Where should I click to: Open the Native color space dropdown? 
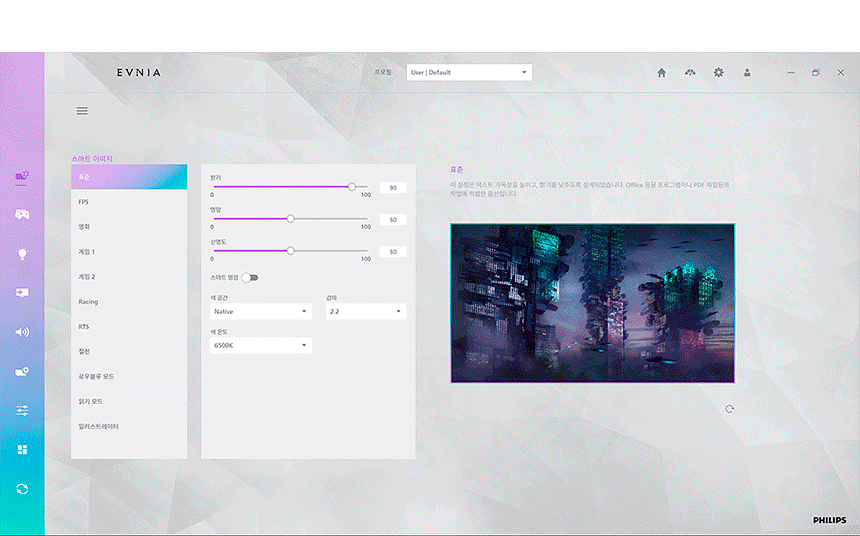(x=261, y=312)
